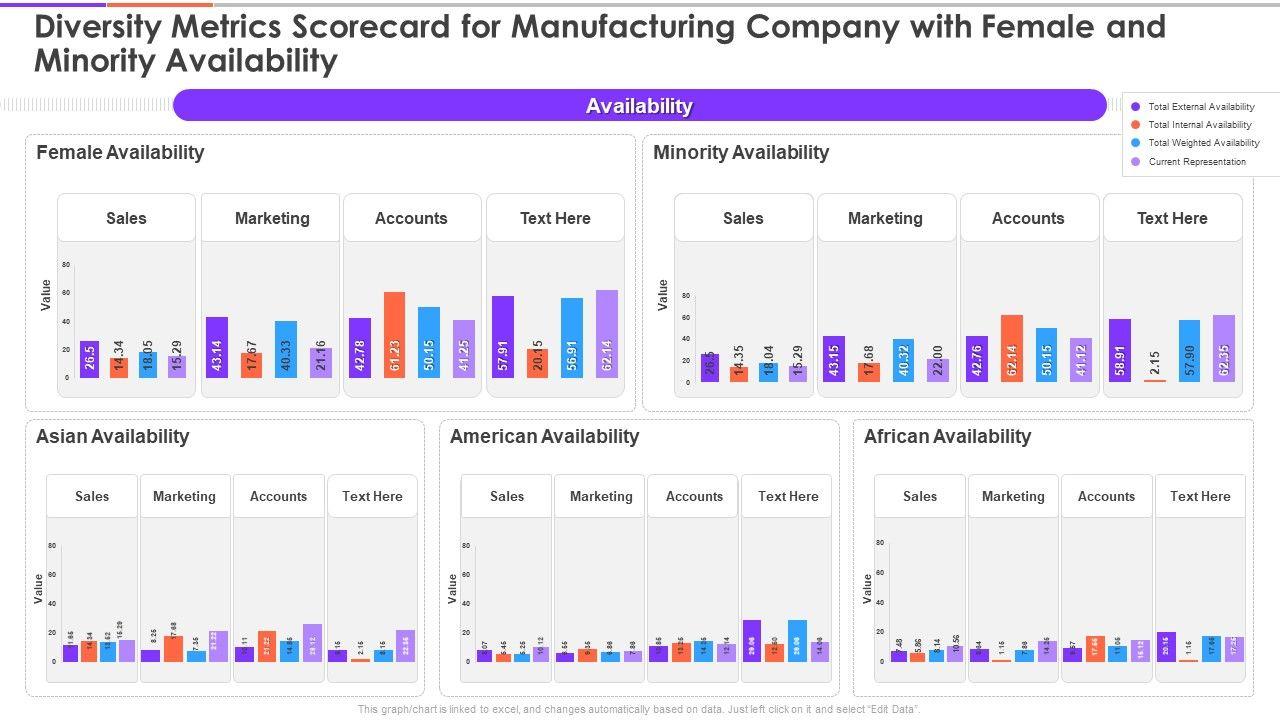Viewport: 1280px width, 720px height.
Task: Click the purple Total External Availability legend dot
Action: tap(1135, 107)
